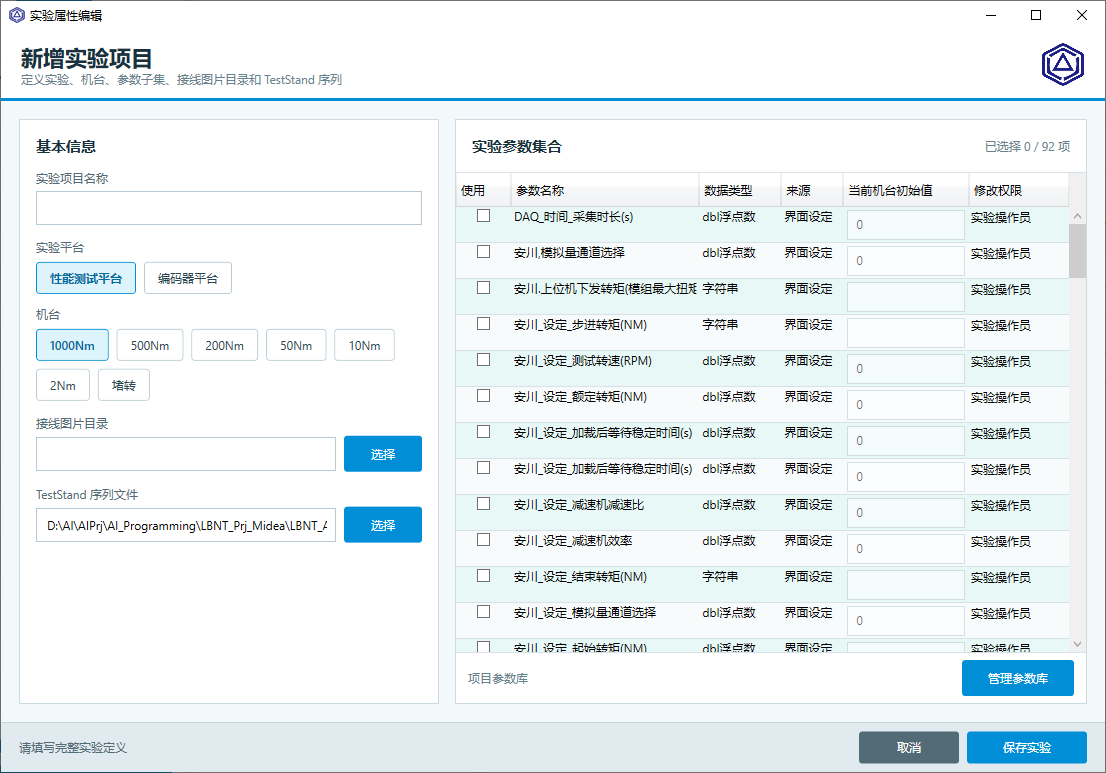Click the 取消 button
The width and height of the screenshot is (1106, 773).
click(x=908, y=748)
